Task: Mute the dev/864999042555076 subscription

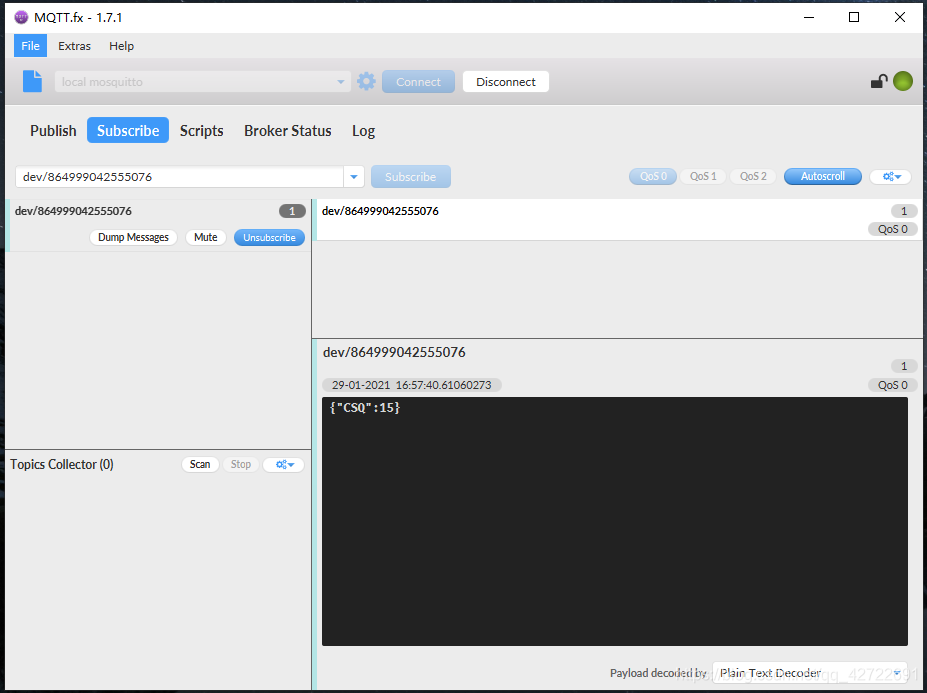Action: [206, 237]
